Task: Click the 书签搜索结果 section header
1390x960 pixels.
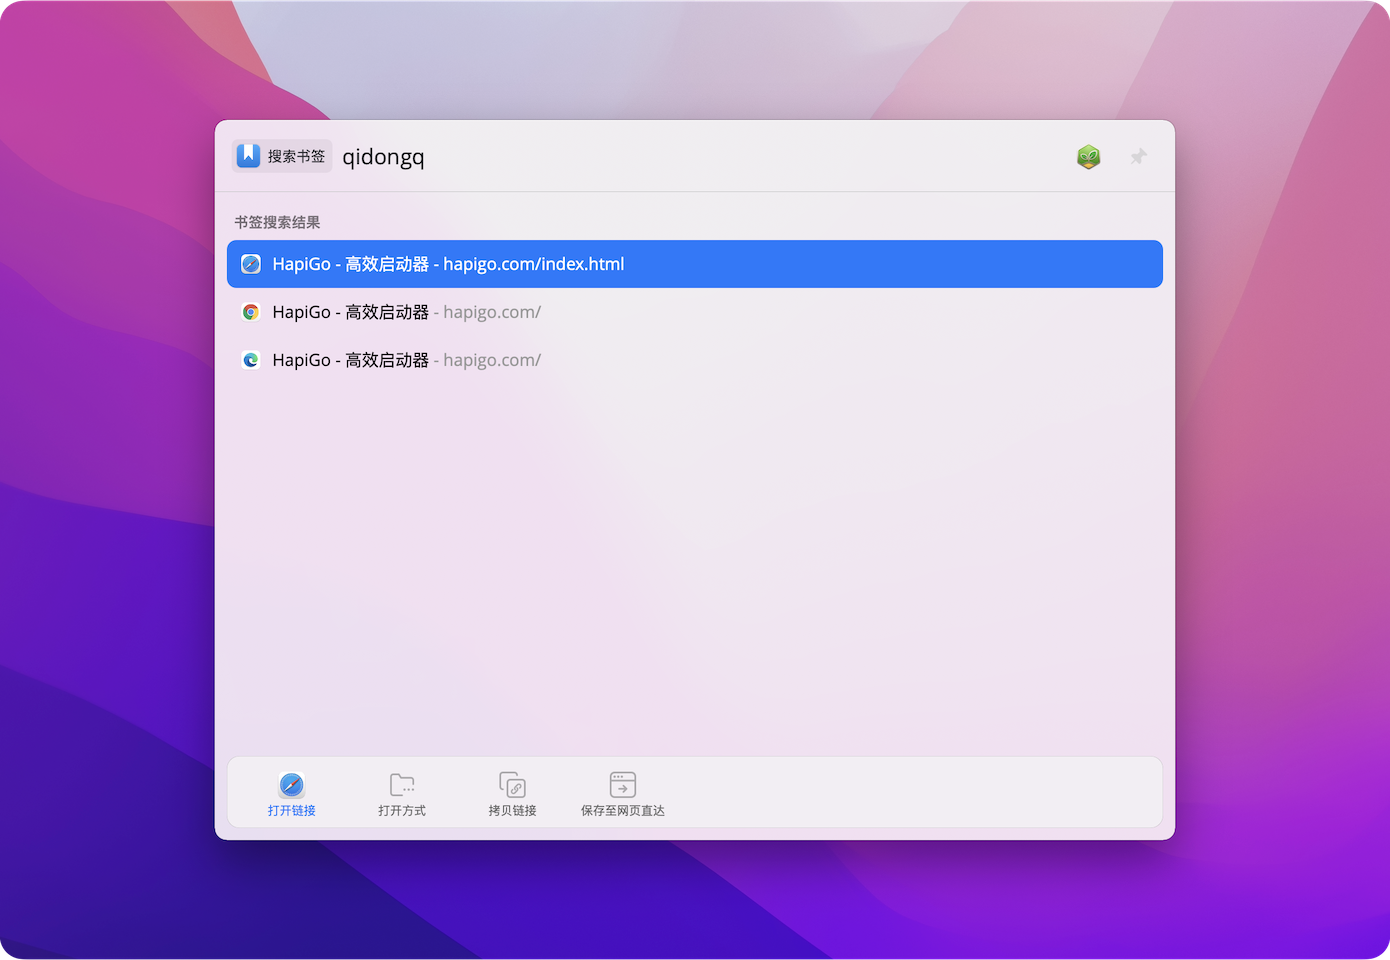Action: 277,222
